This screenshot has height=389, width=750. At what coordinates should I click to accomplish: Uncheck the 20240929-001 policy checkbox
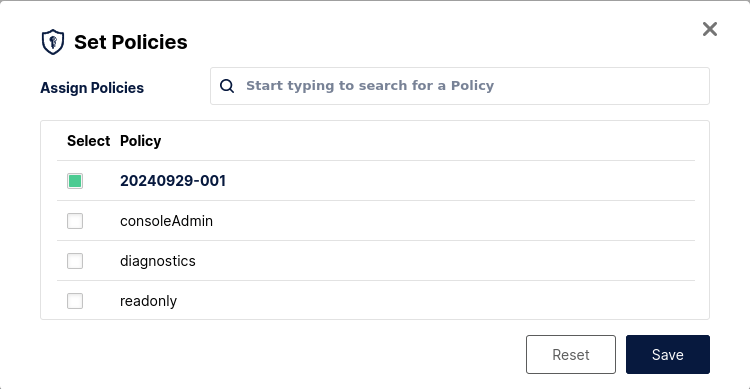[x=75, y=181]
